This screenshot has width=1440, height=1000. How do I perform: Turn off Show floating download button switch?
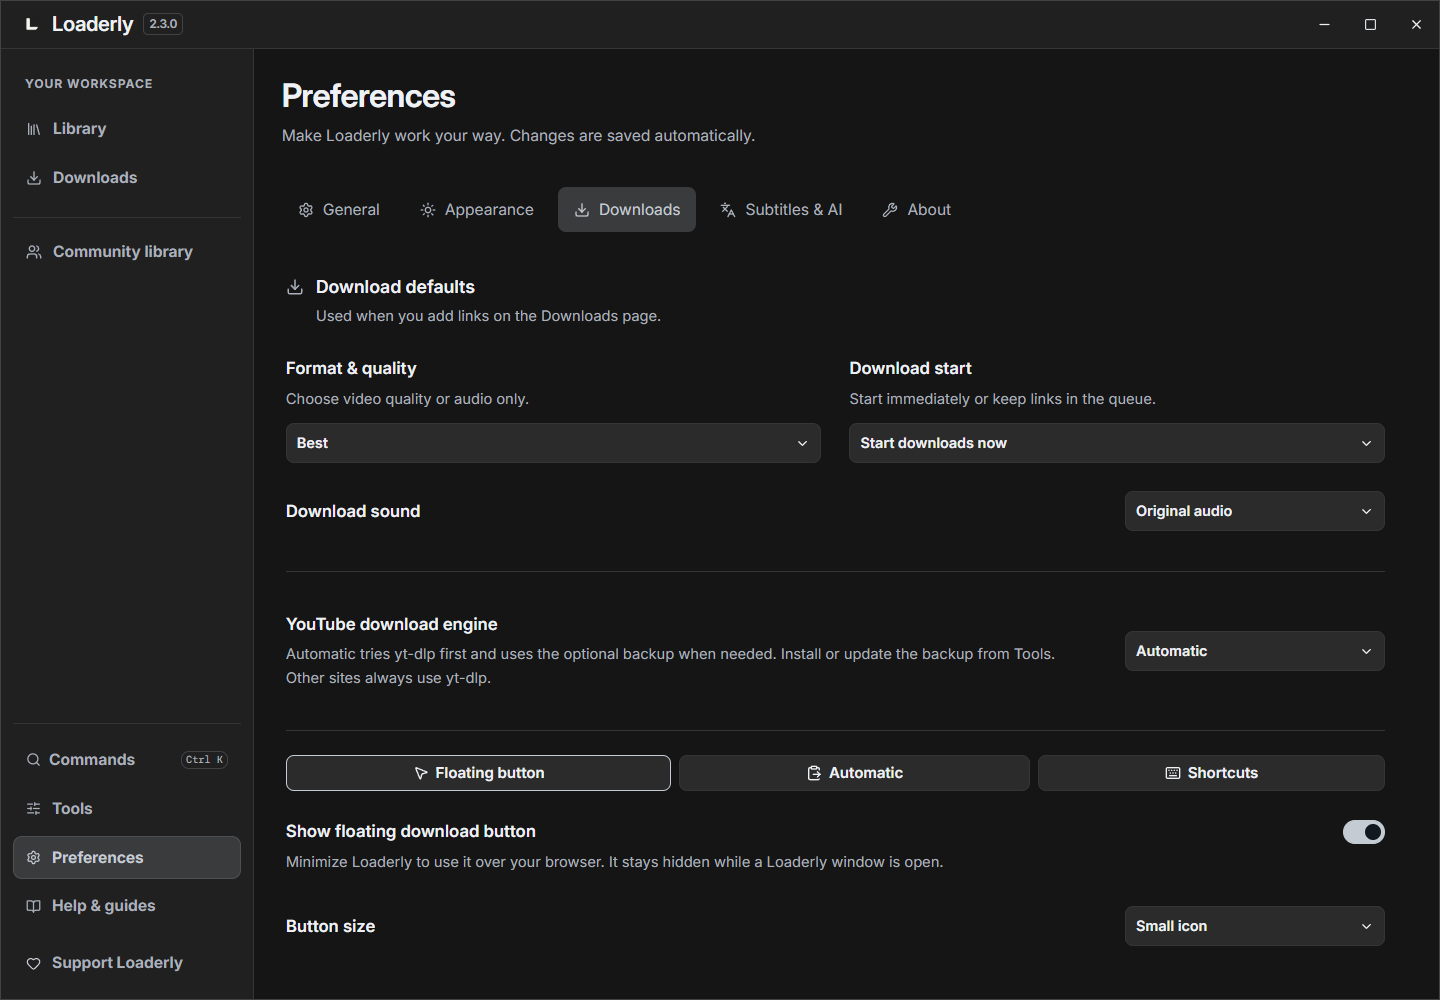(1364, 832)
